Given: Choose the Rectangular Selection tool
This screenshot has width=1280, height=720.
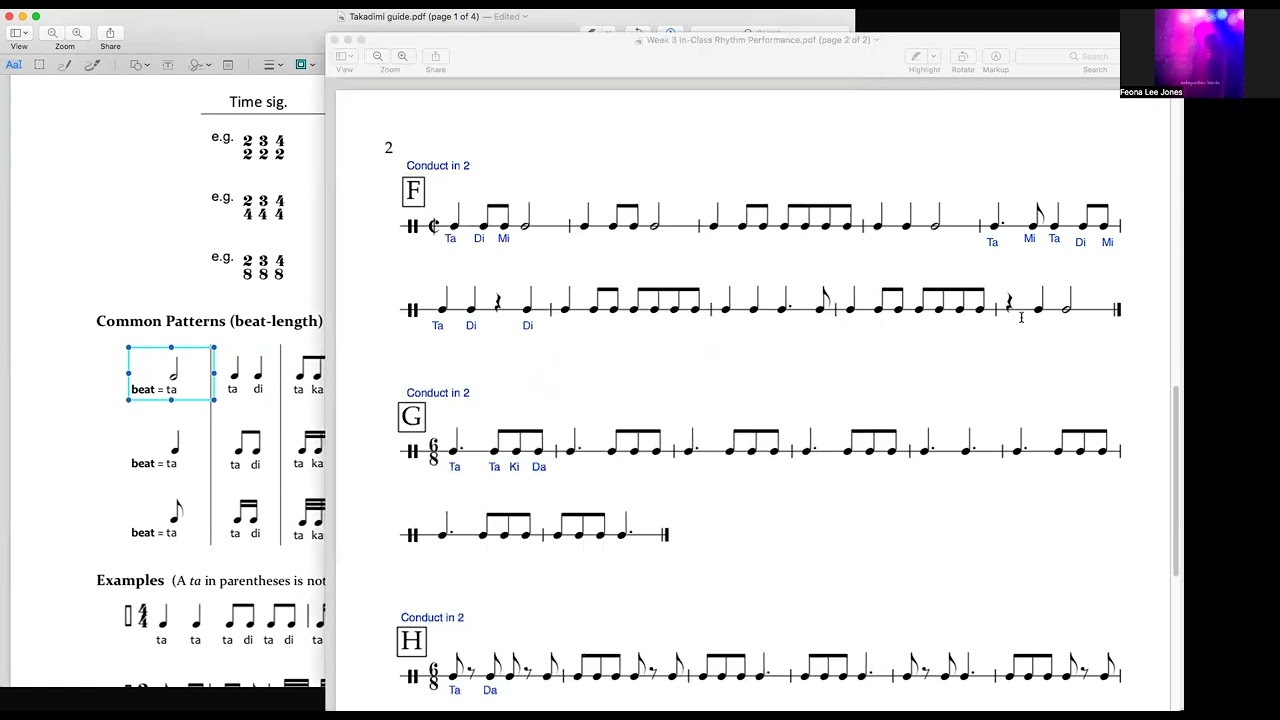Looking at the screenshot, I should point(39,65).
